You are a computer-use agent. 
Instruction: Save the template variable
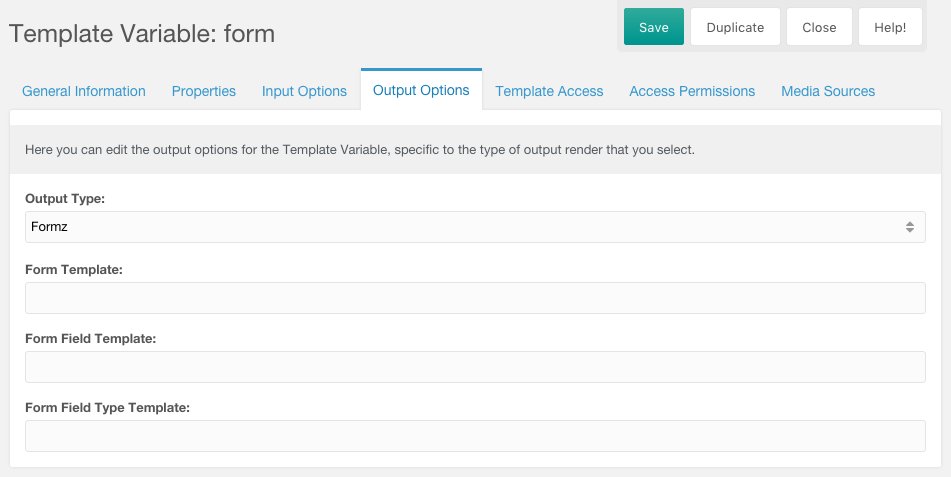[654, 27]
